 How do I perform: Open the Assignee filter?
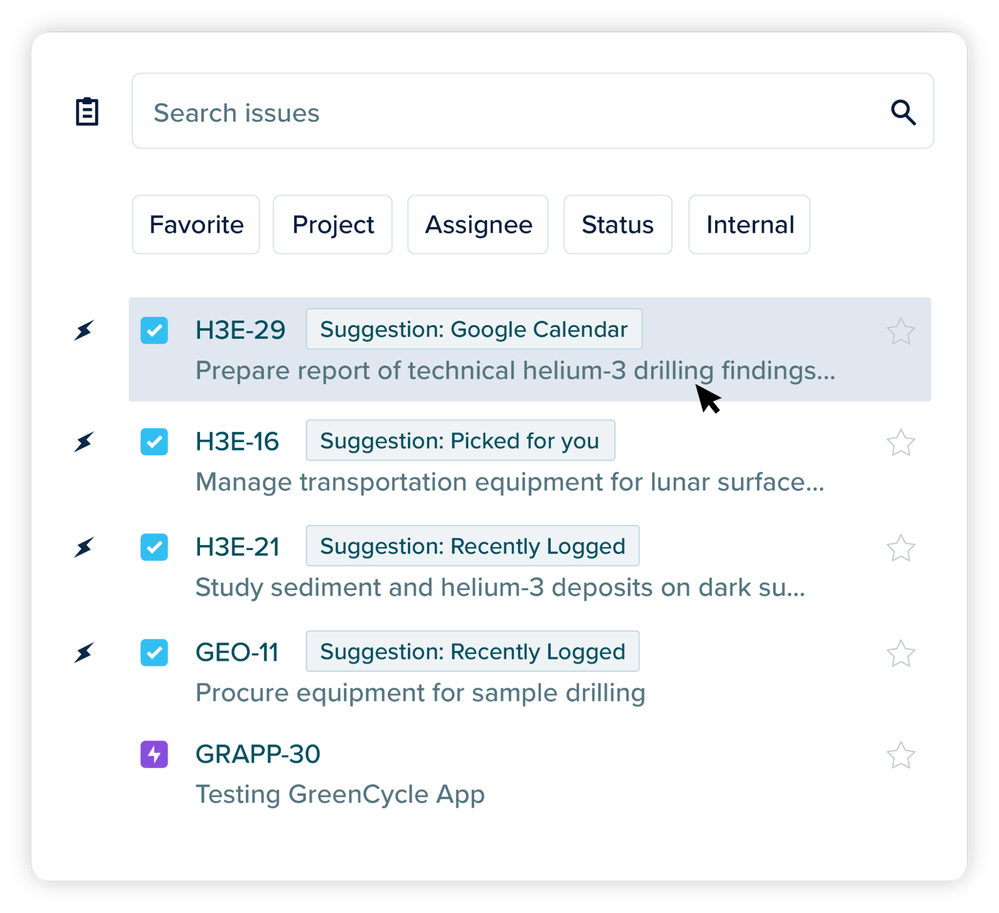477,224
